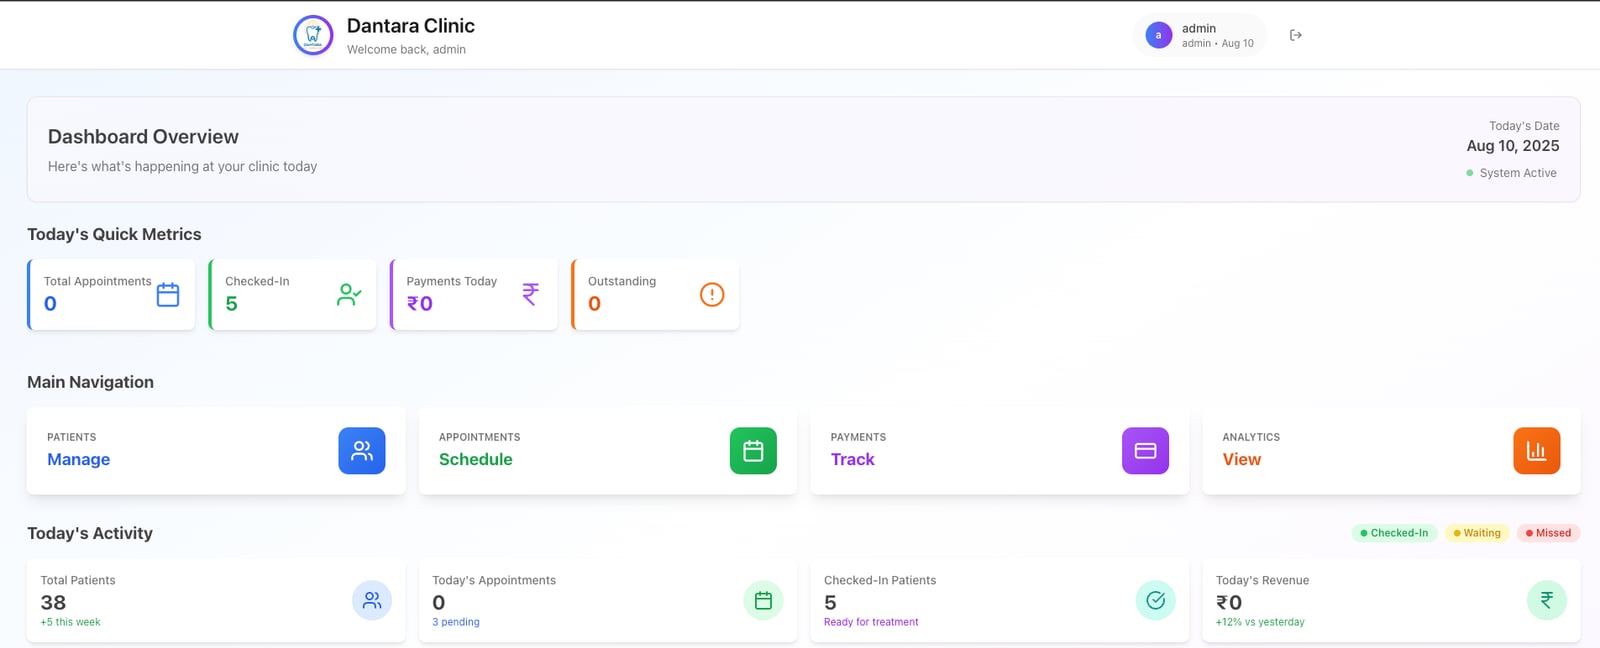The image size is (1600, 648).
Task: Click the orange Analytics chart icon
Action: point(1537,451)
